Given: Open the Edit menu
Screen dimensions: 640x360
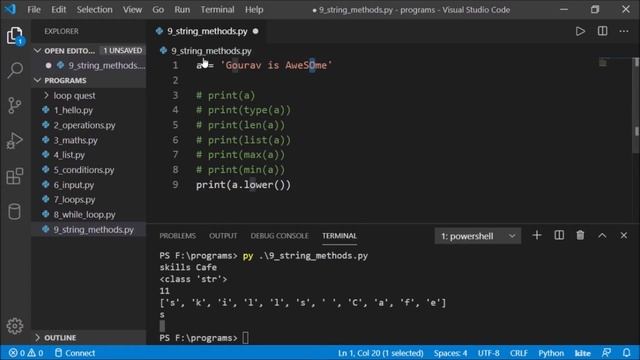Looking at the screenshot, I should [x=58, y=9].
